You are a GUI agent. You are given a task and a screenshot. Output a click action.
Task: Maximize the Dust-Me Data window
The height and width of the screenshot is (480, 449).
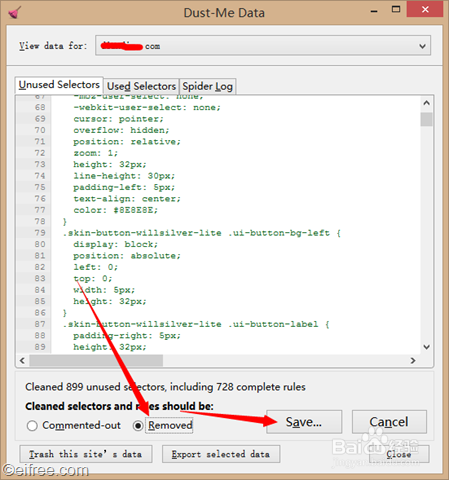pyautogui.click(x=396, y=9)
